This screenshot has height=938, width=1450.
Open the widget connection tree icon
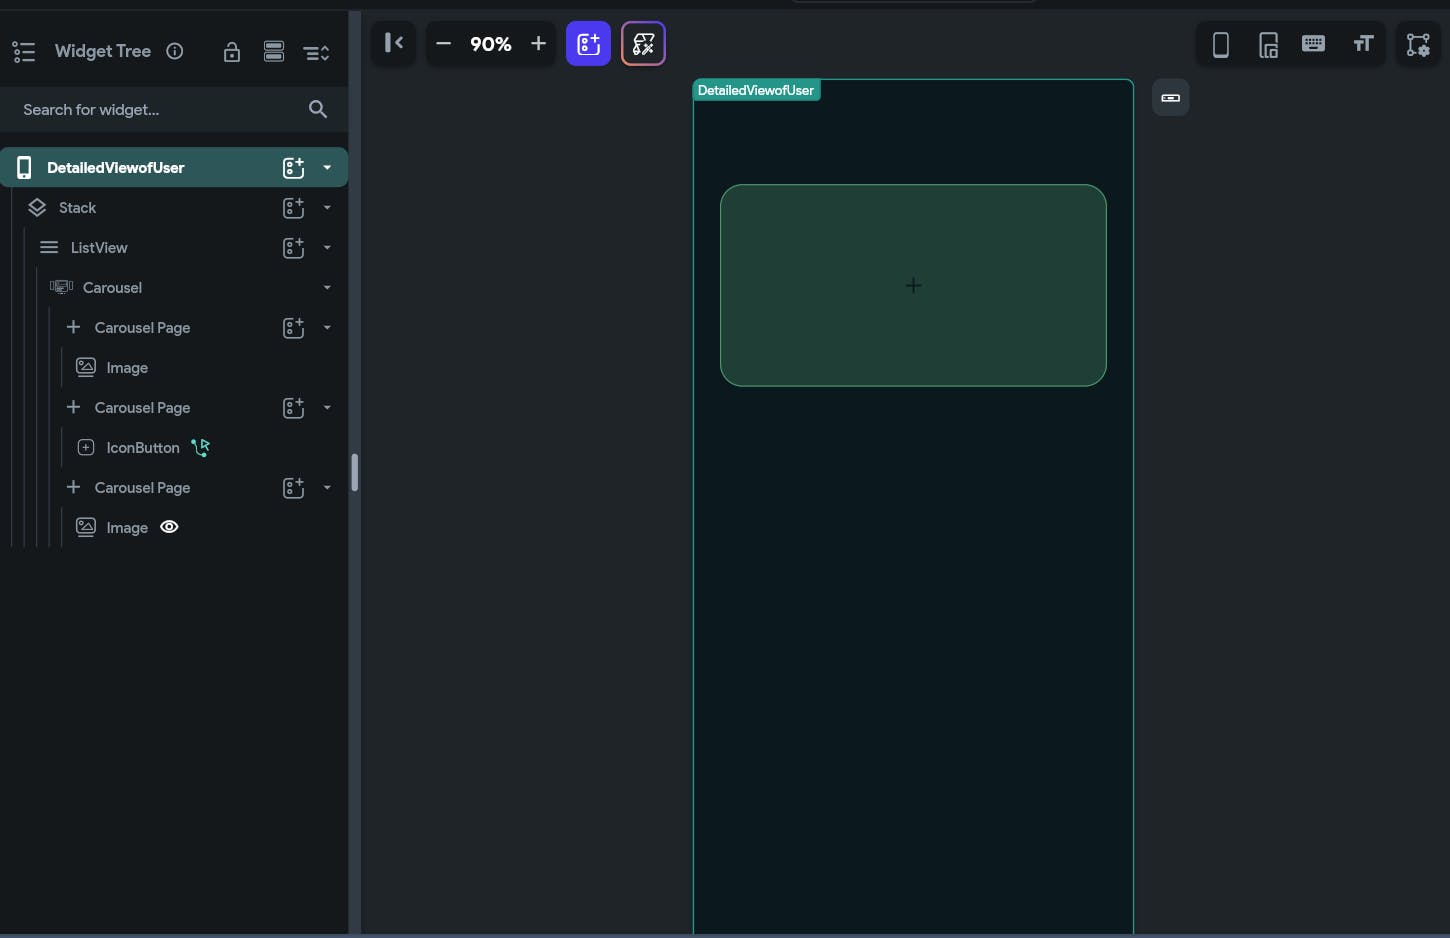(x=1418, y=44)
